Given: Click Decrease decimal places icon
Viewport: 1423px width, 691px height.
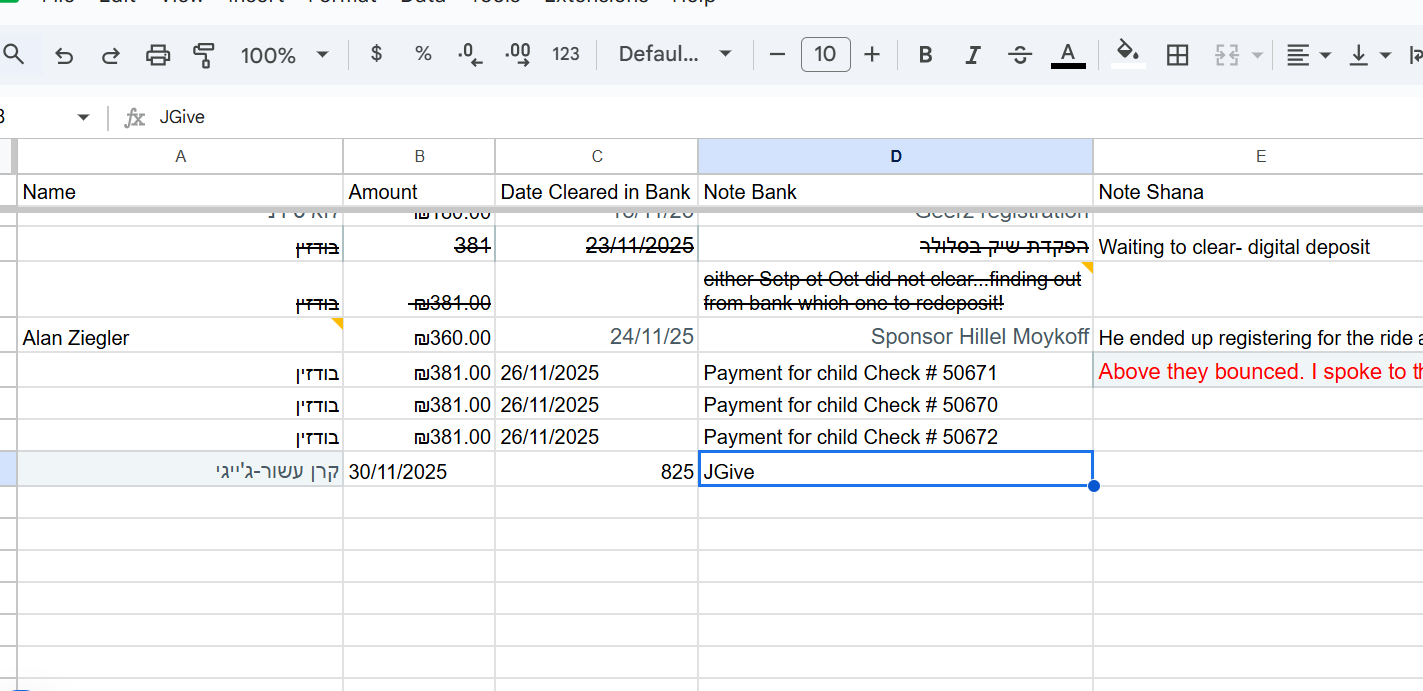Looking at the screenshot, I should pos(470,55).
